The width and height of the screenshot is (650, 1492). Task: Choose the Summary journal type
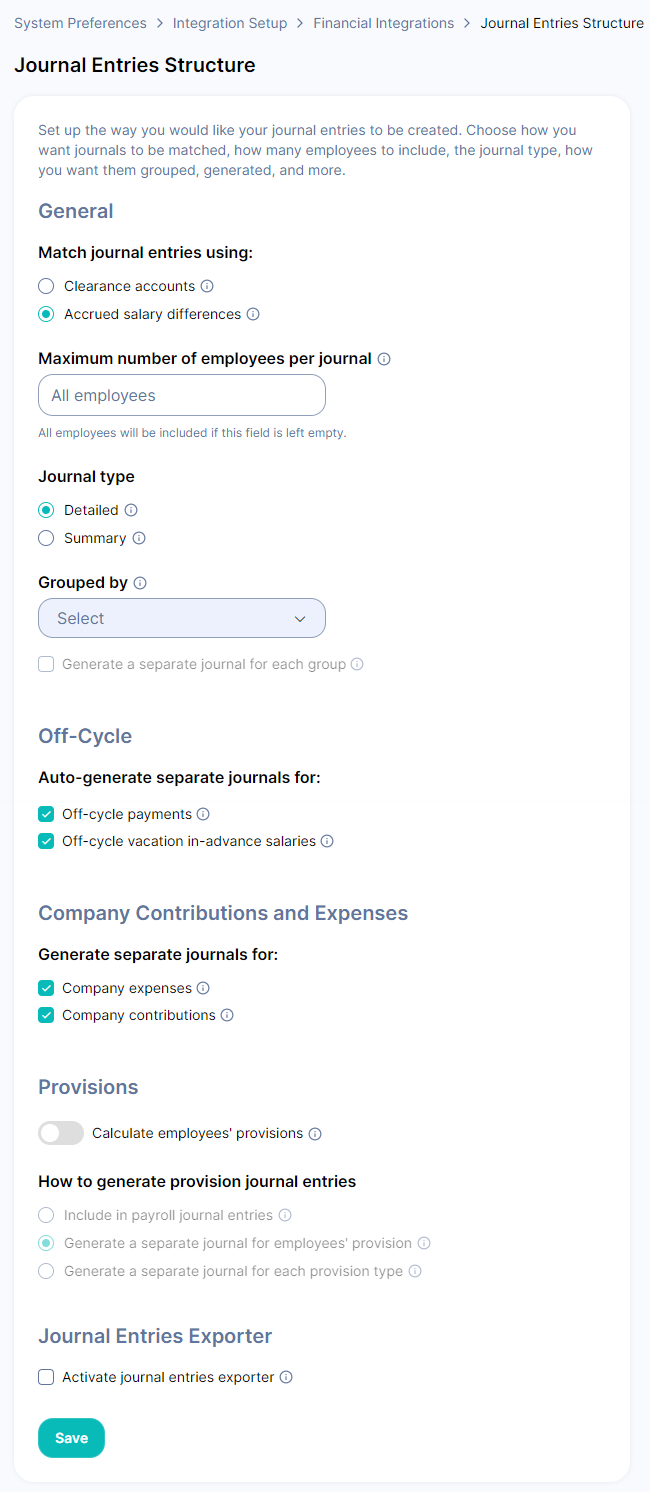pos(46,538)
